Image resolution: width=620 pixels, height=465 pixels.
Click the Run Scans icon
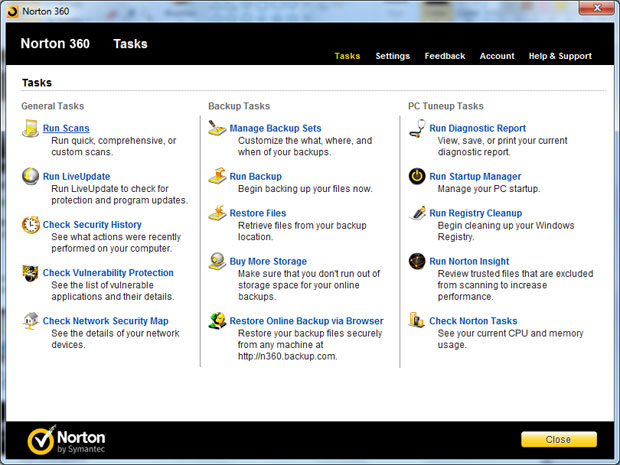[30, 129]
